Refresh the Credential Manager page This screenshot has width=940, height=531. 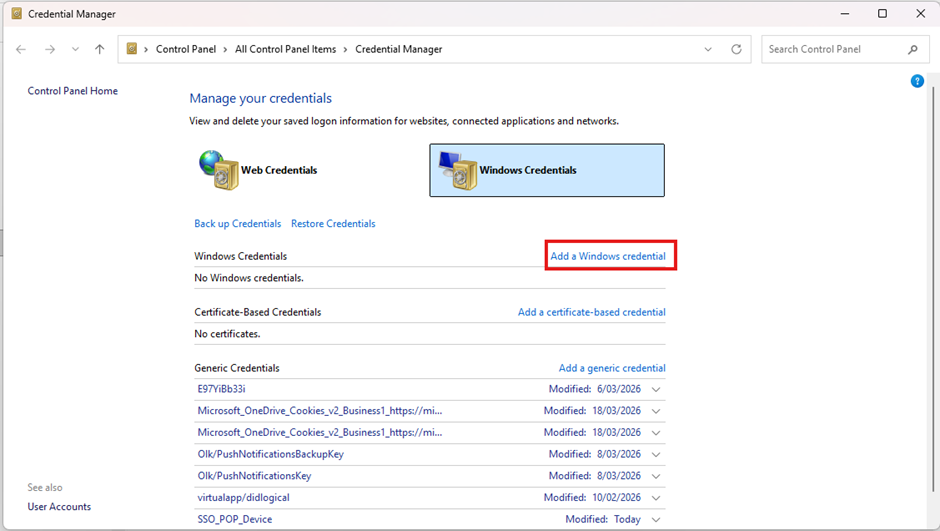(x=737, y=49)
